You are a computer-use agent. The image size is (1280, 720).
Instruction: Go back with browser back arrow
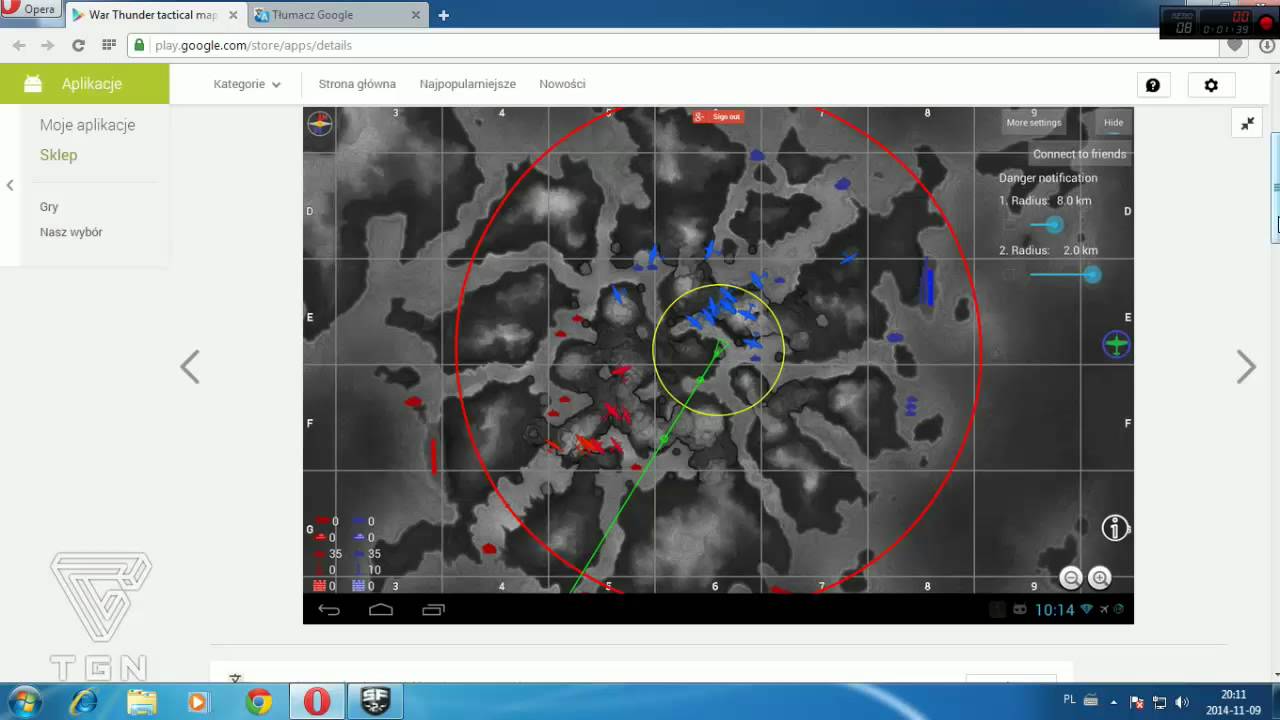[19, 45]
